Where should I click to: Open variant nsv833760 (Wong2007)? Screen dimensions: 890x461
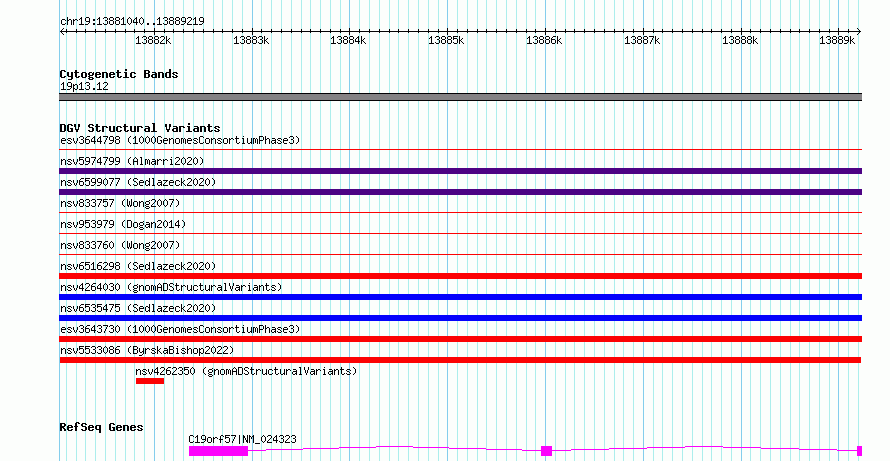[120, 245]
